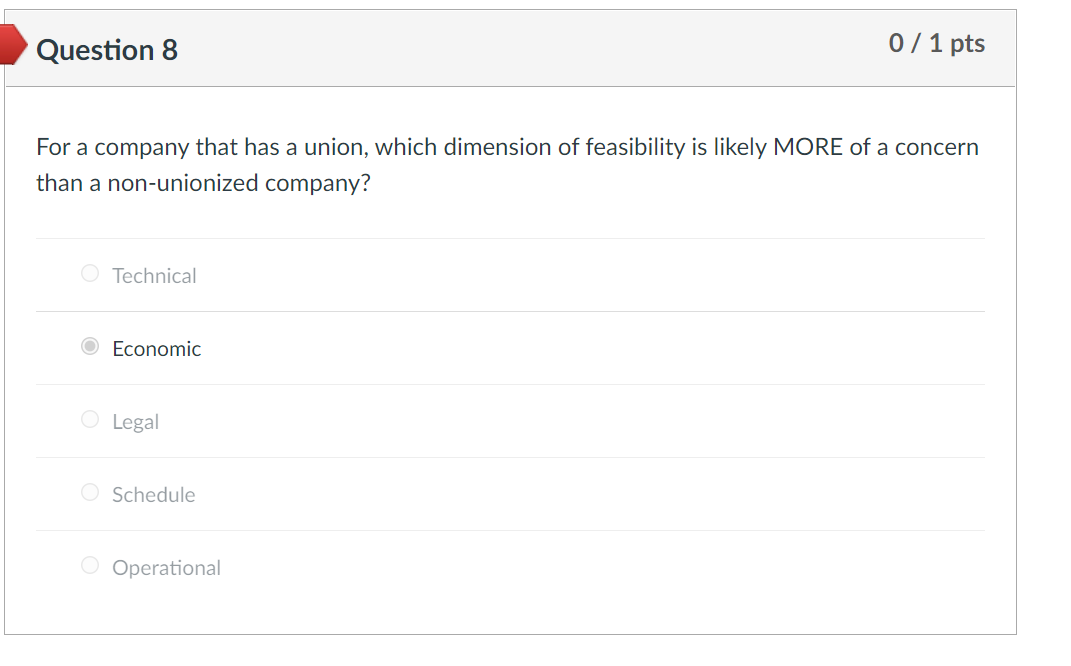Click the question prompt text
This screenshot has height=666, width=1071.
[507, 164]
